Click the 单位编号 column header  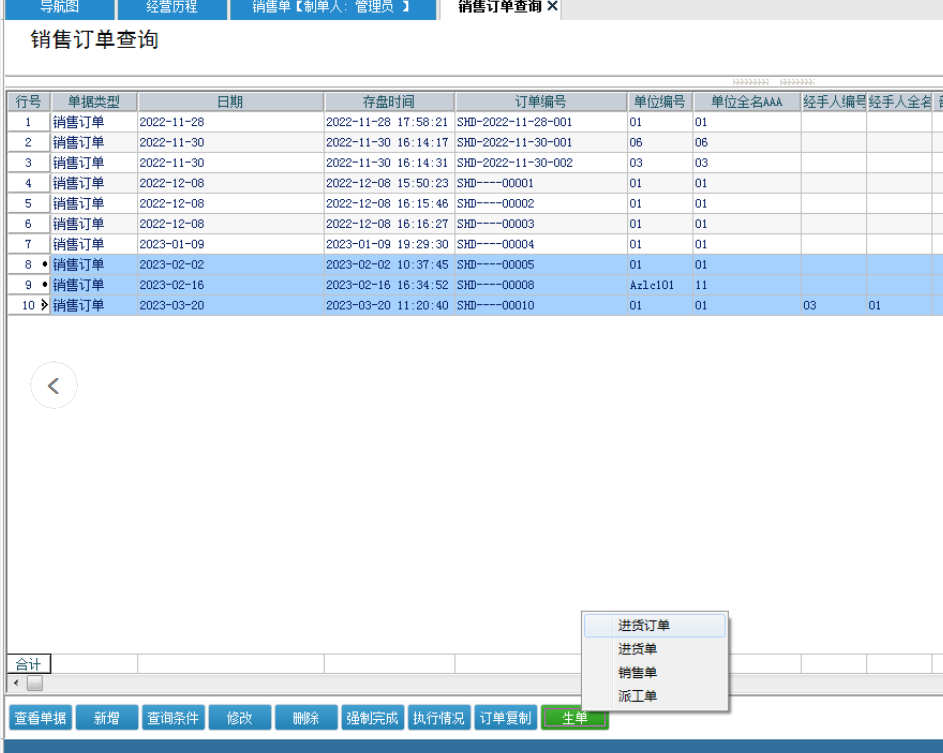pos(660,102)
